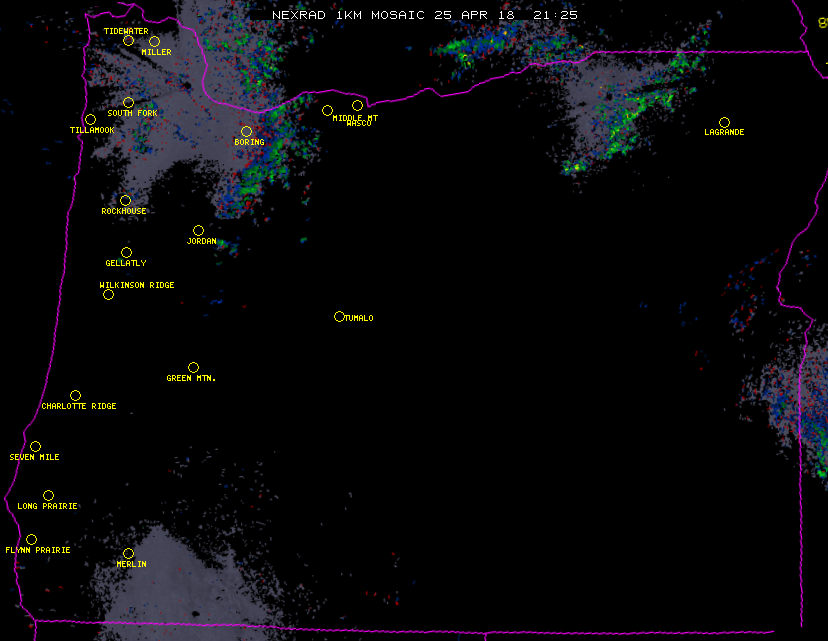Viewport: 828px width, 641px height.
Task: Click the LAGRANDE label text
Action: [x=724, y=133]
